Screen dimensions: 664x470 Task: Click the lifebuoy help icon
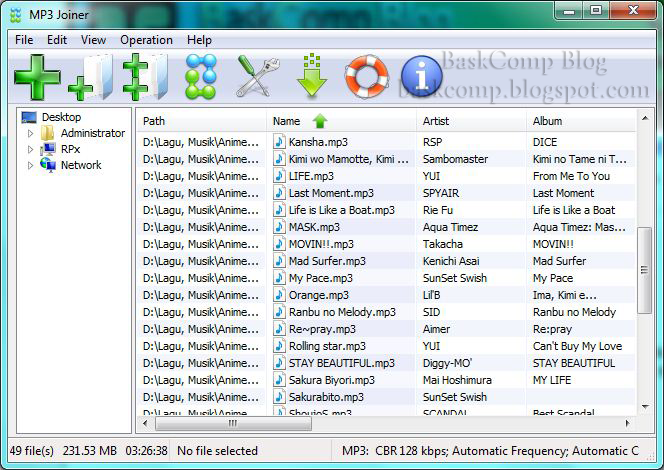click(367, 76)
